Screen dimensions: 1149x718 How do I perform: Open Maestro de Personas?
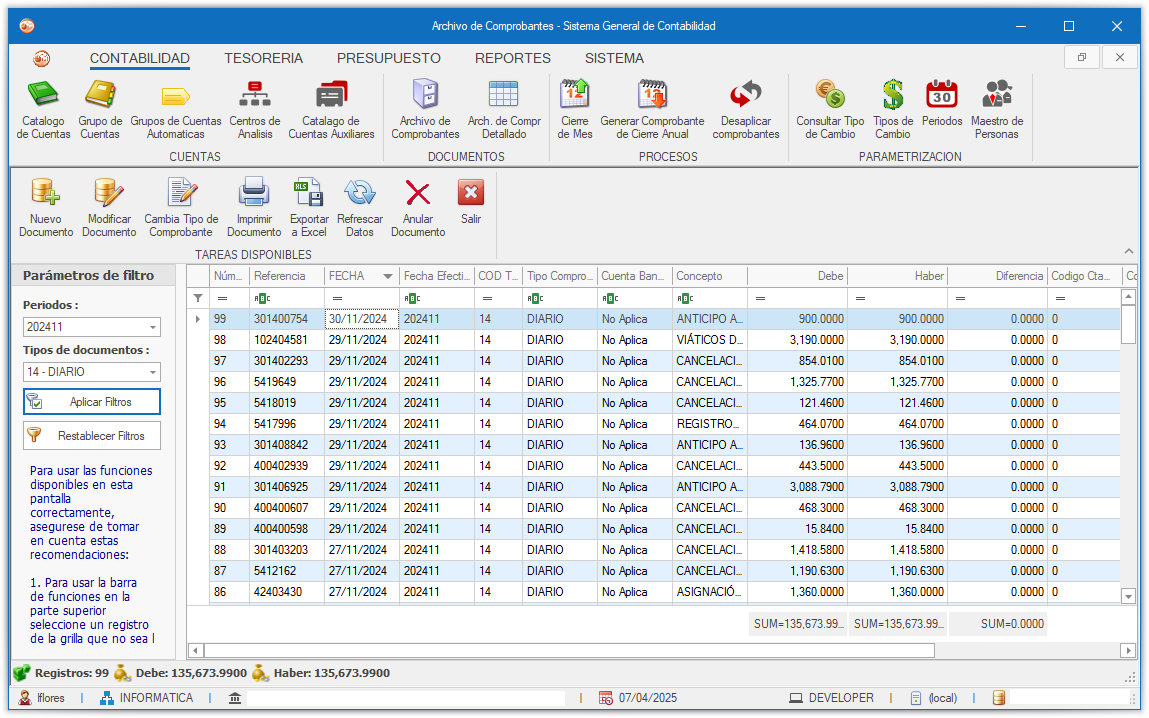pyautogui.click(x=997, y=110)
